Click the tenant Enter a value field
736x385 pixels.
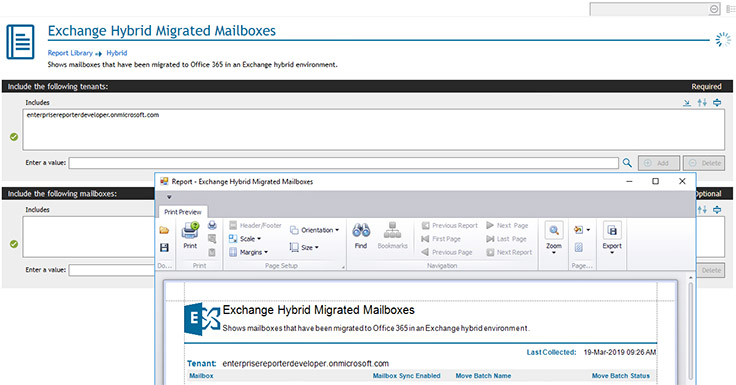point(344,163)
